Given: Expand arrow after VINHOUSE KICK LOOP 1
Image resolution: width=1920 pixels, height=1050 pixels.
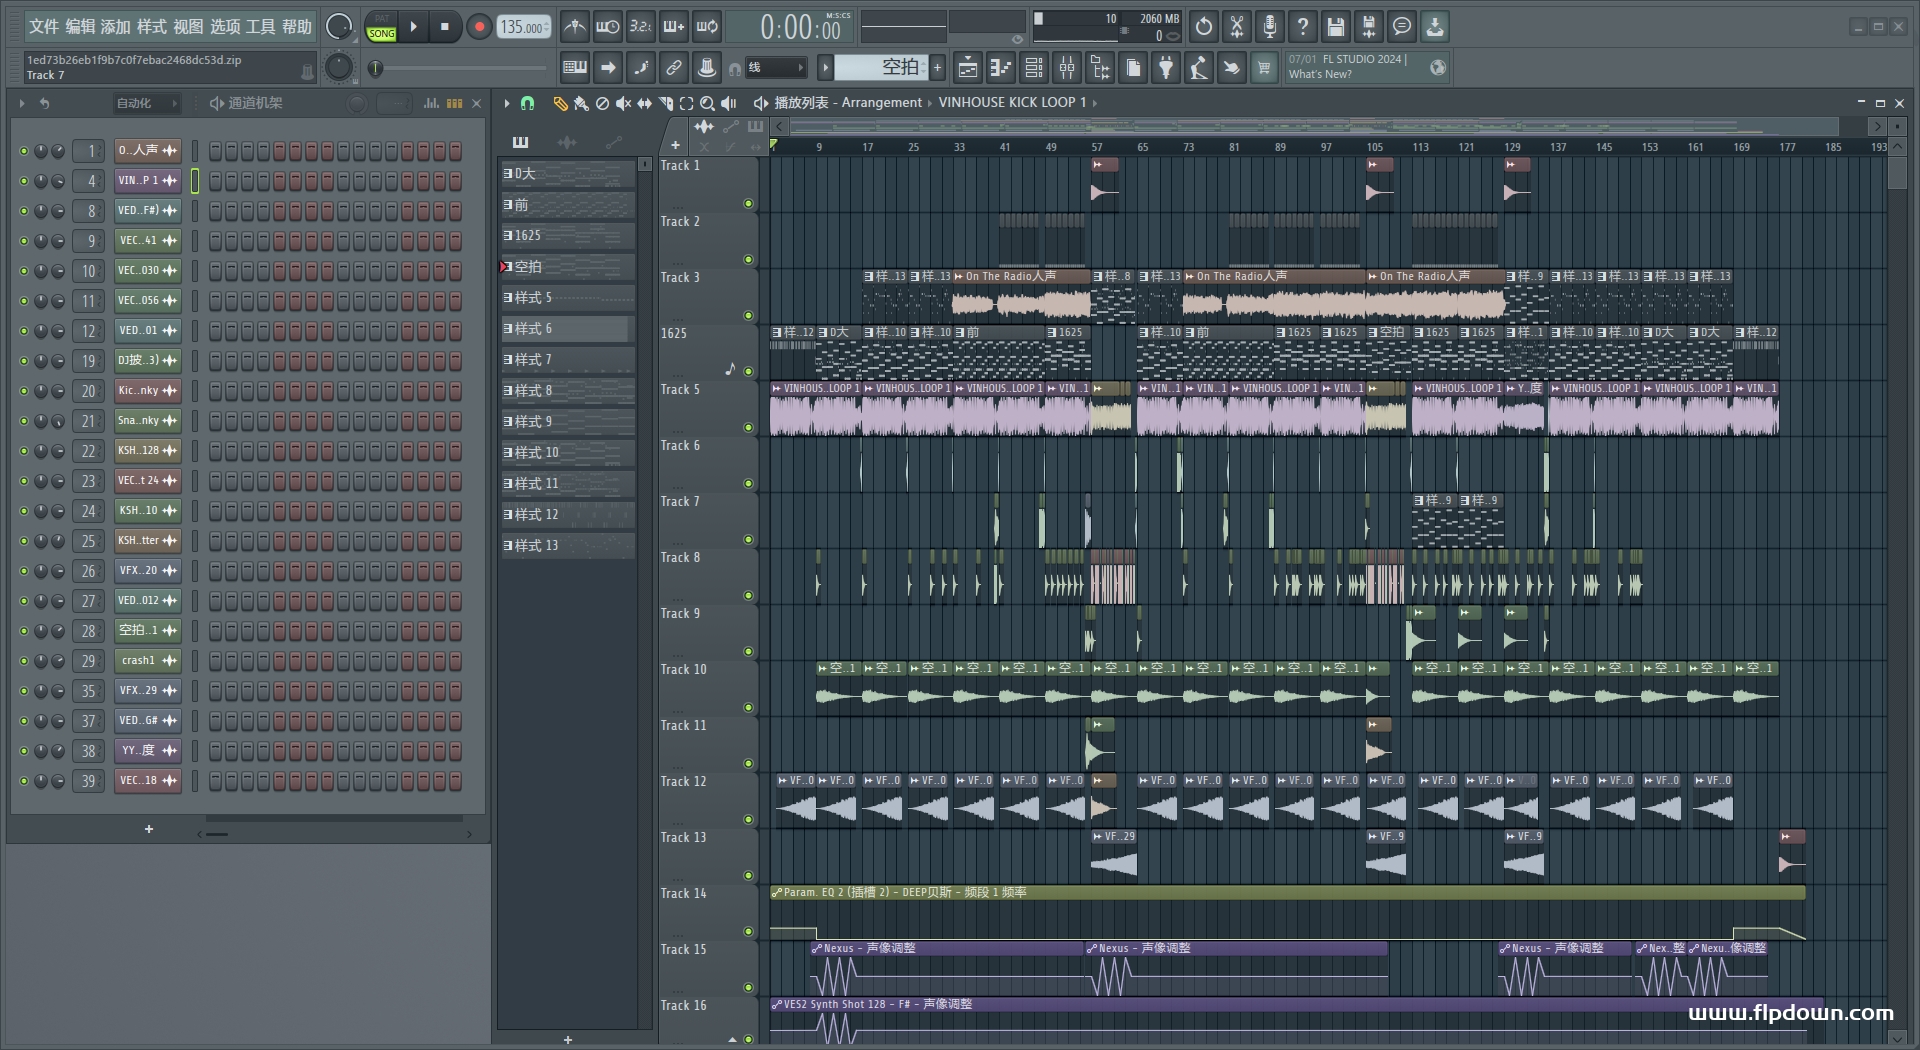Looking at the screenshot, I should pyautogui.click(x=1095, y=103).
